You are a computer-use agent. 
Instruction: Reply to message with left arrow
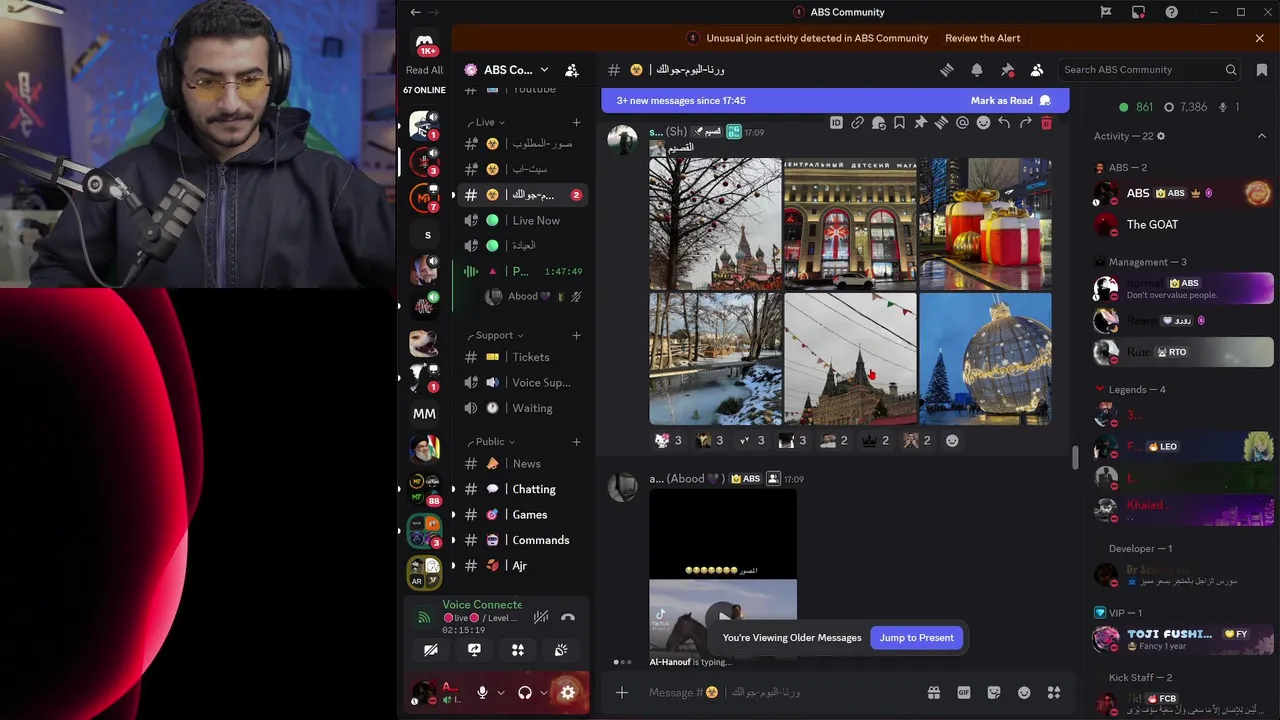(x=1004, y=123)
